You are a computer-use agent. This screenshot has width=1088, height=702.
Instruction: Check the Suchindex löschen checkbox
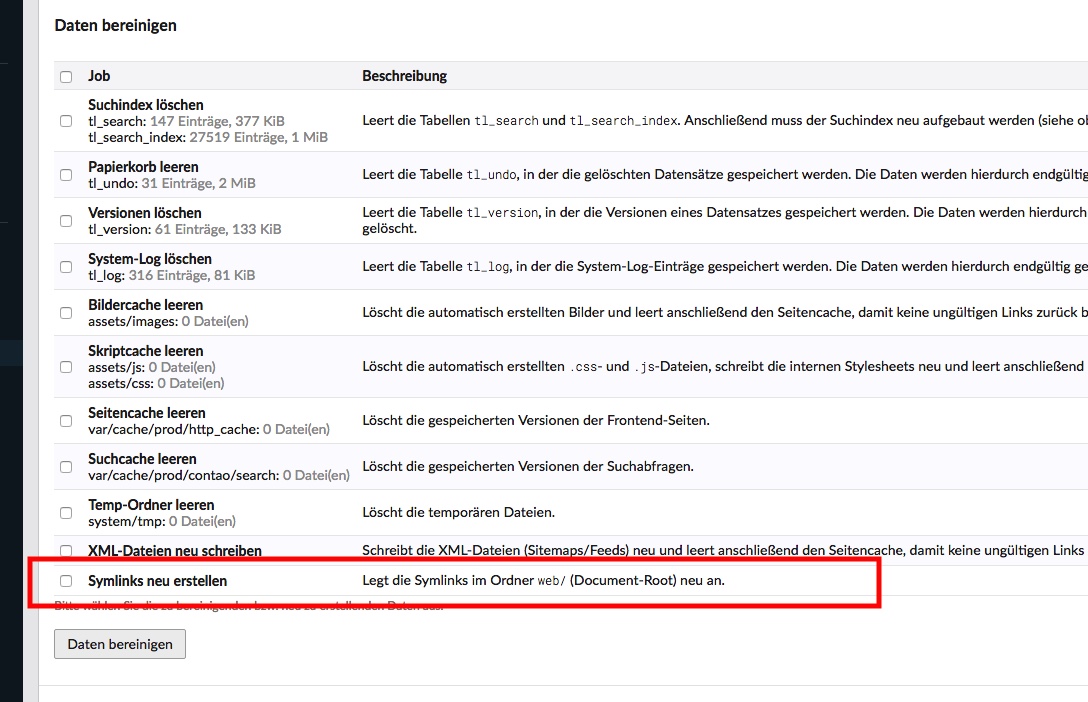[66, 121]
